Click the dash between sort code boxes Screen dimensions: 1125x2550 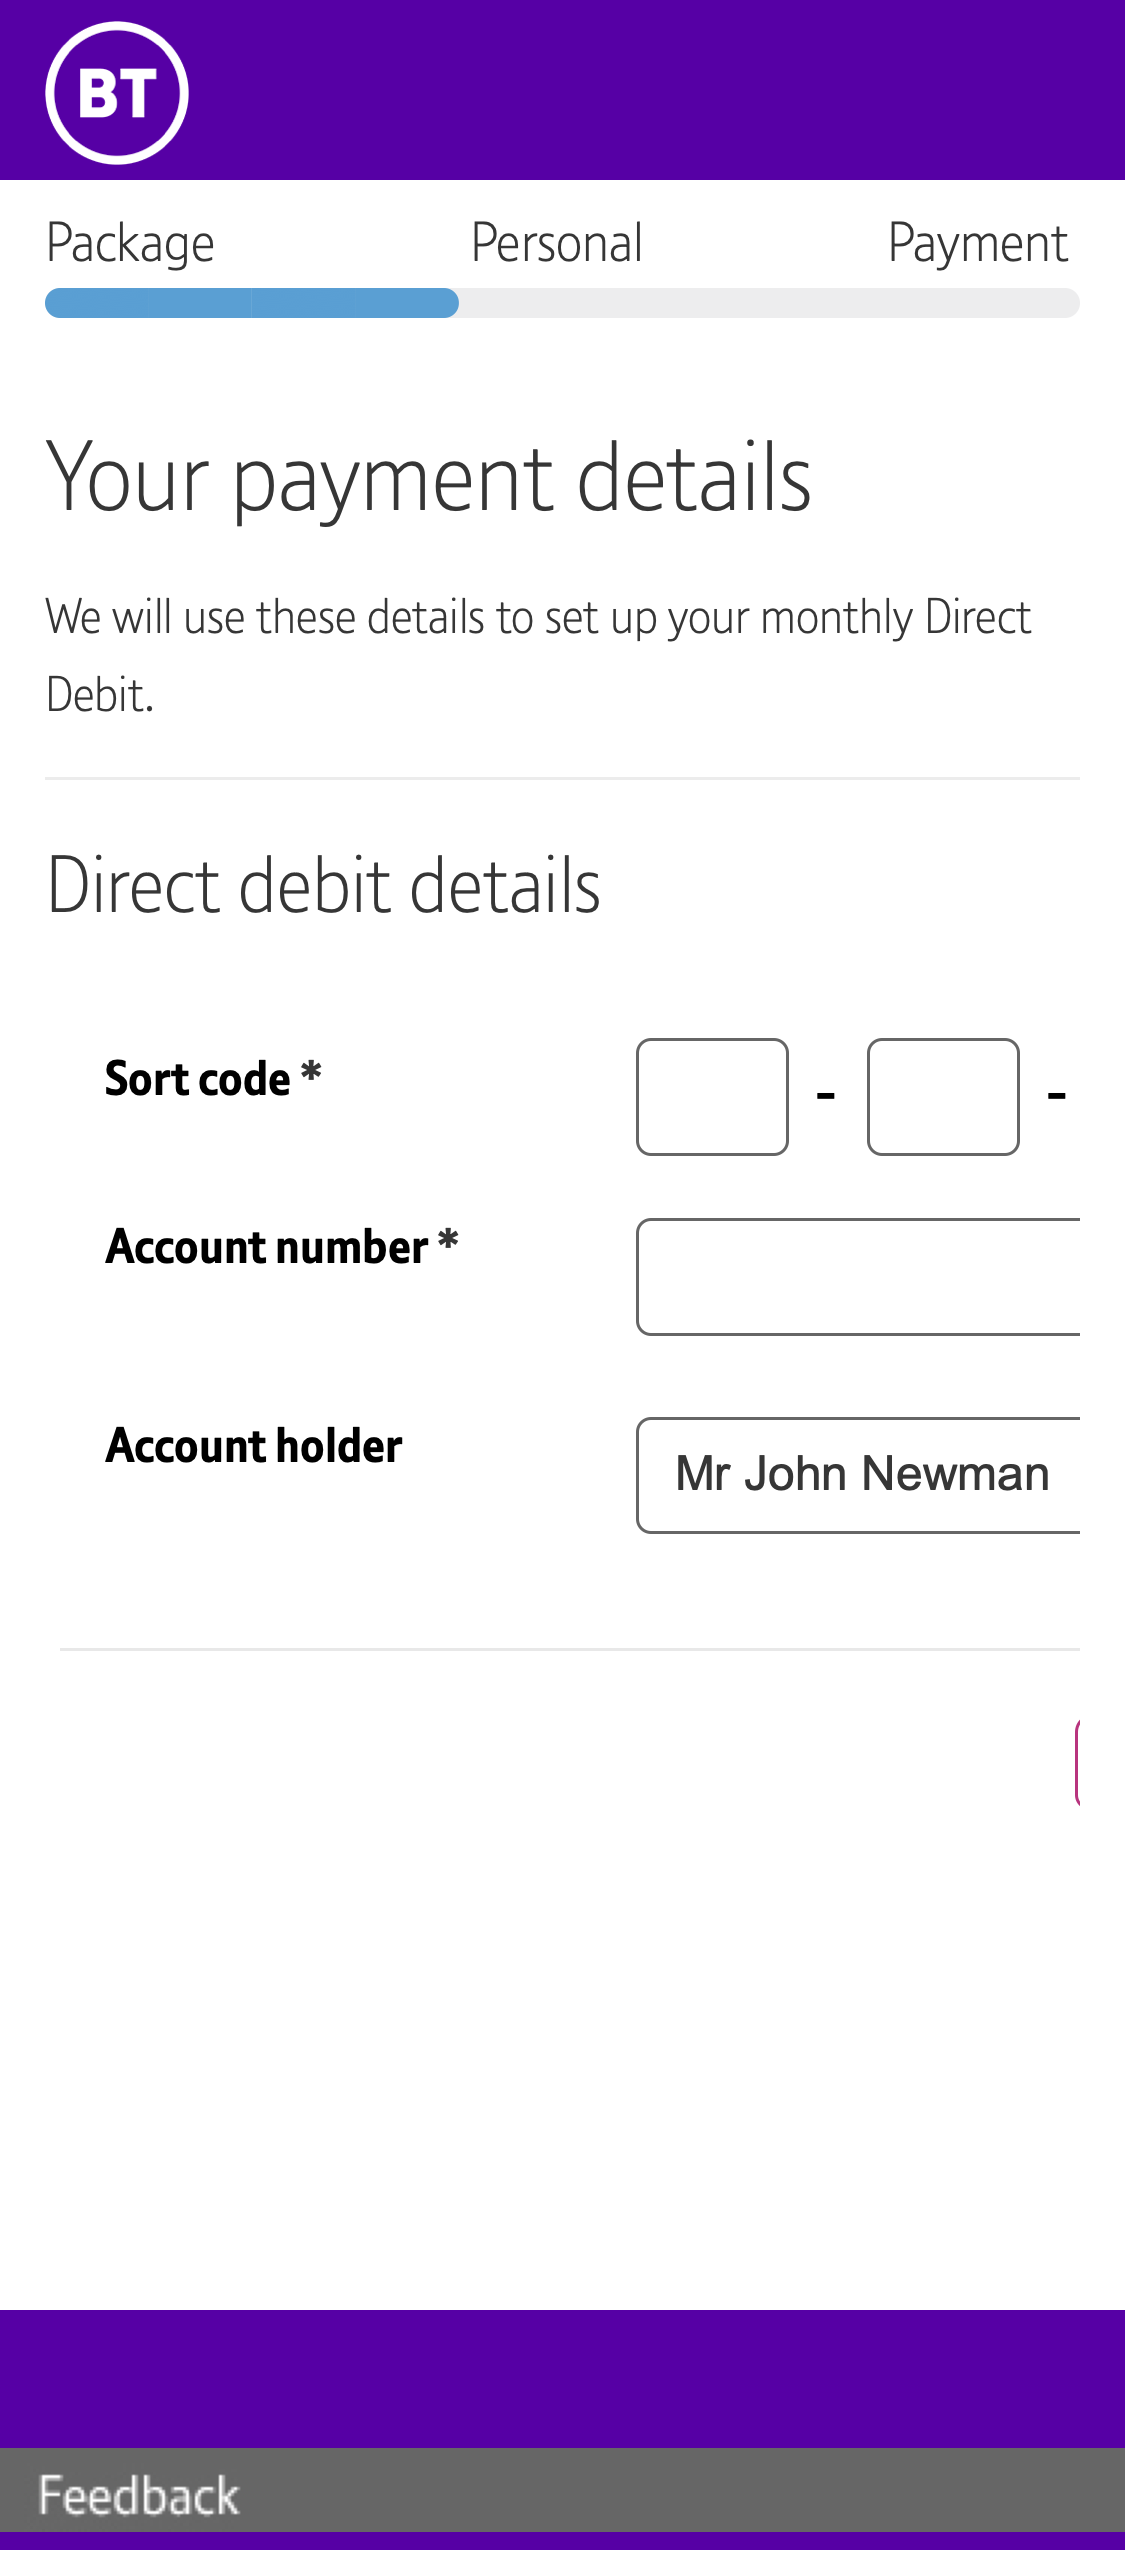pyautogui.click(x=824, y=1095)
